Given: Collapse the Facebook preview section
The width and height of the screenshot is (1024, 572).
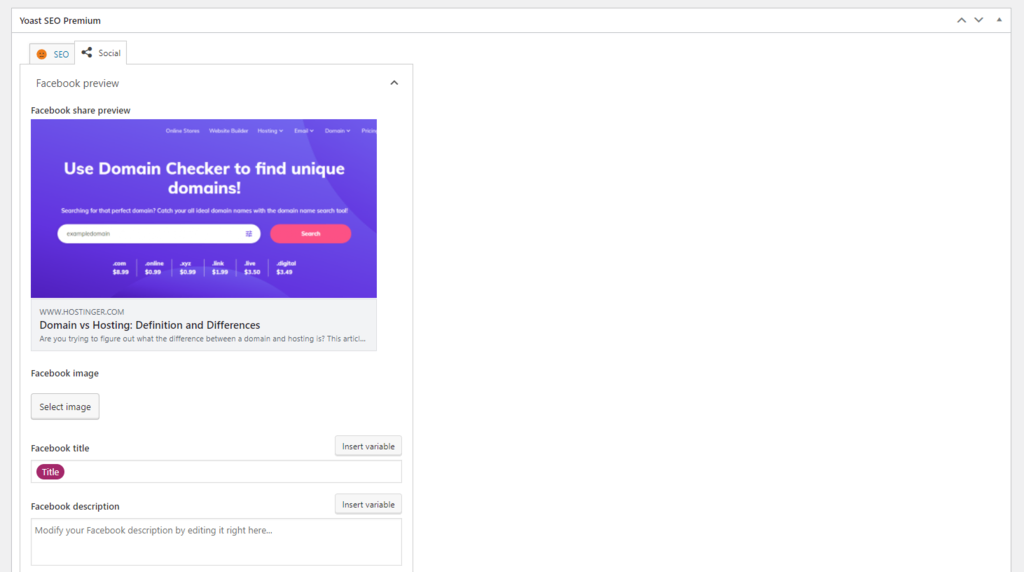Looking at the screenshot, I should pos(394,83).
